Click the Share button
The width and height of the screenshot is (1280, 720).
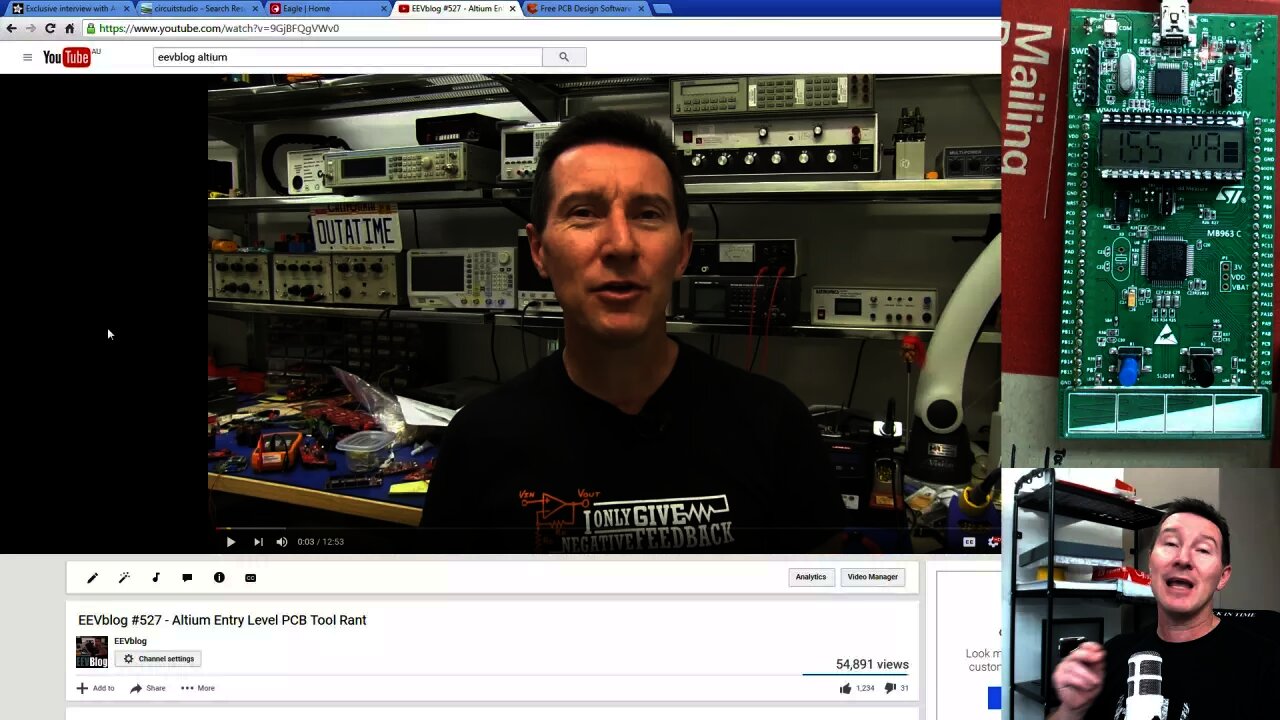pyautogui.click(x=148, y=688)
